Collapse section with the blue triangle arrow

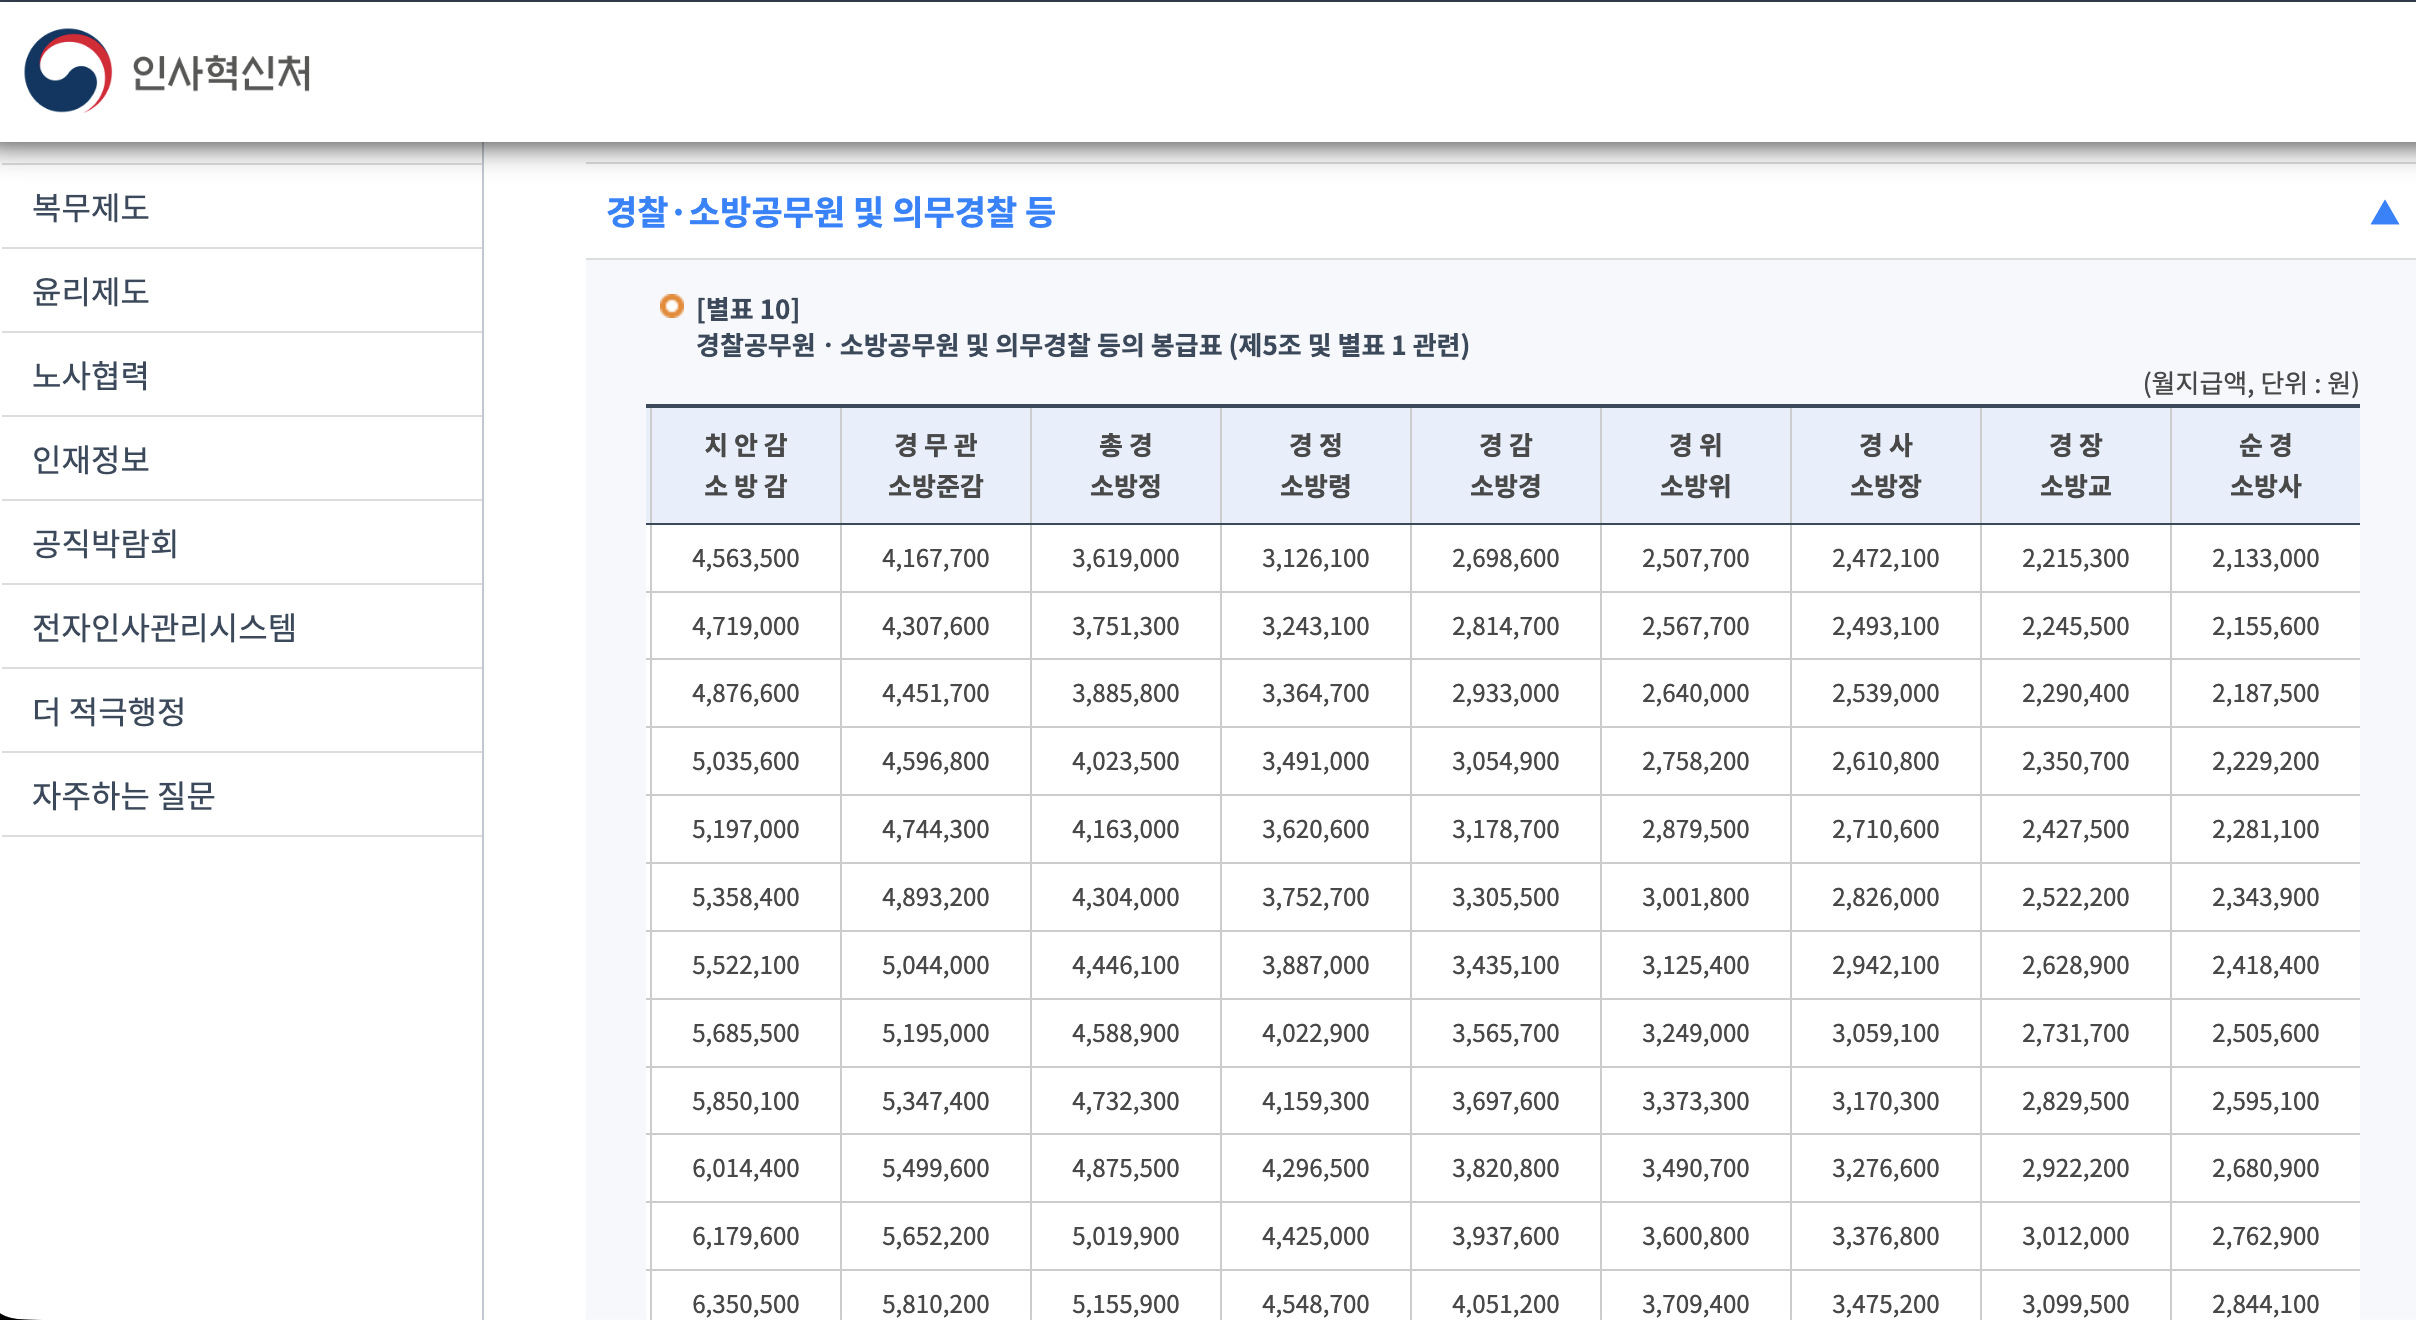(x=2384, y=213)
